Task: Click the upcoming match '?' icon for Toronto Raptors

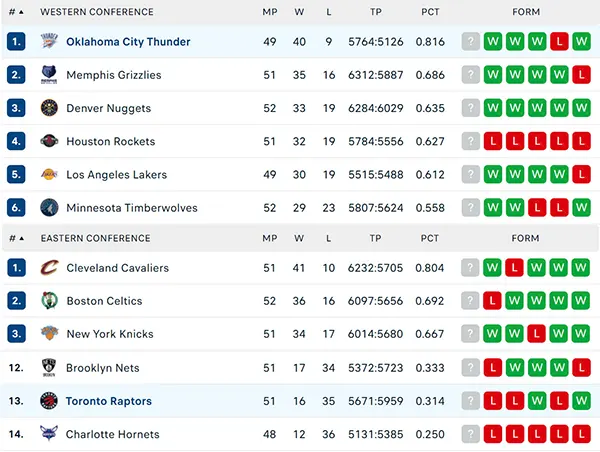Action: click(471, 401)
